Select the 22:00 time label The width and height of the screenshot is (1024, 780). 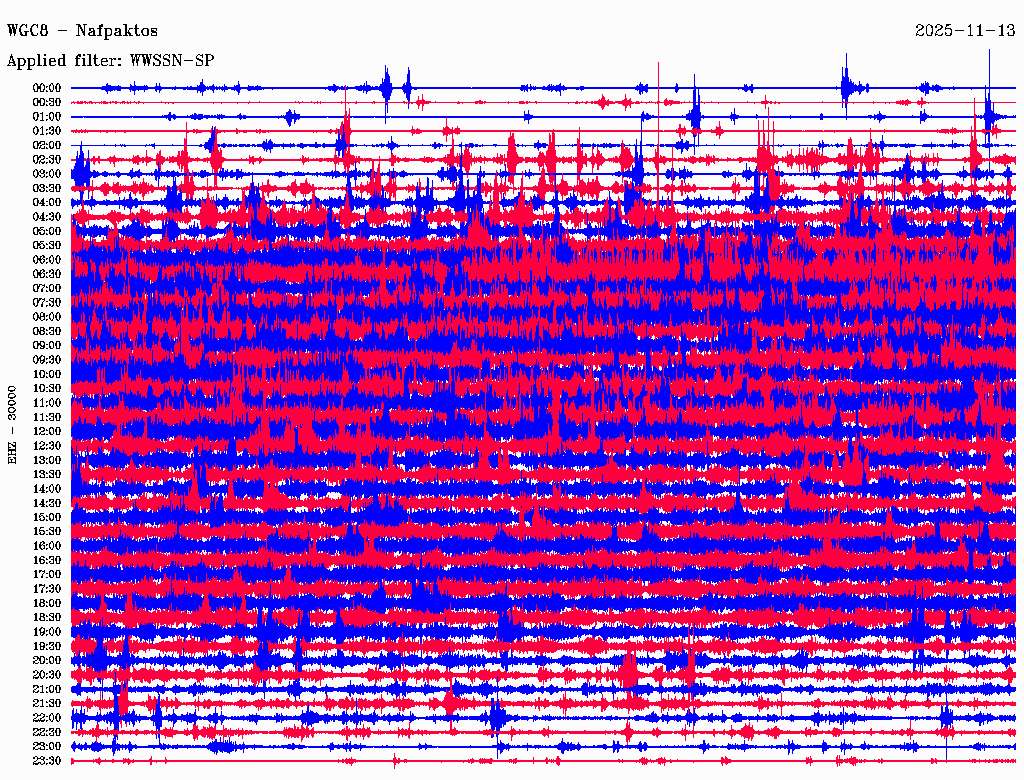click(47, 718)
